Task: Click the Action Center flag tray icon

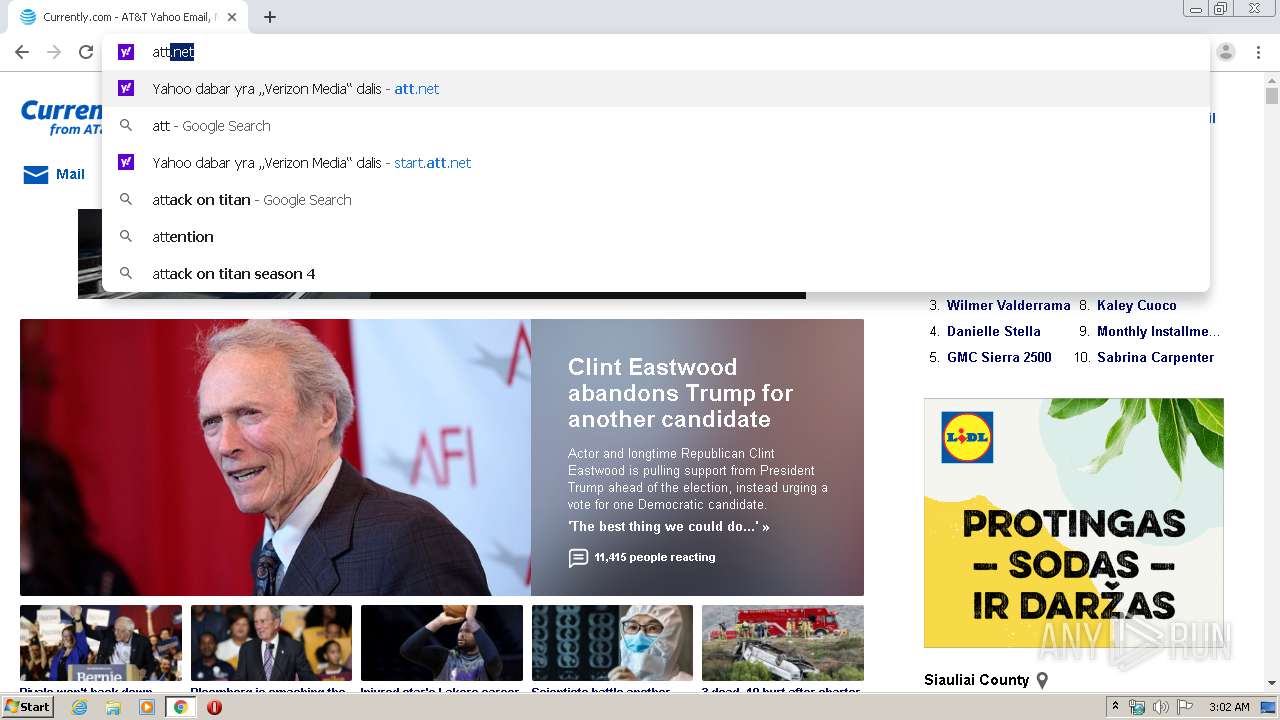Action: [1185, 707]
